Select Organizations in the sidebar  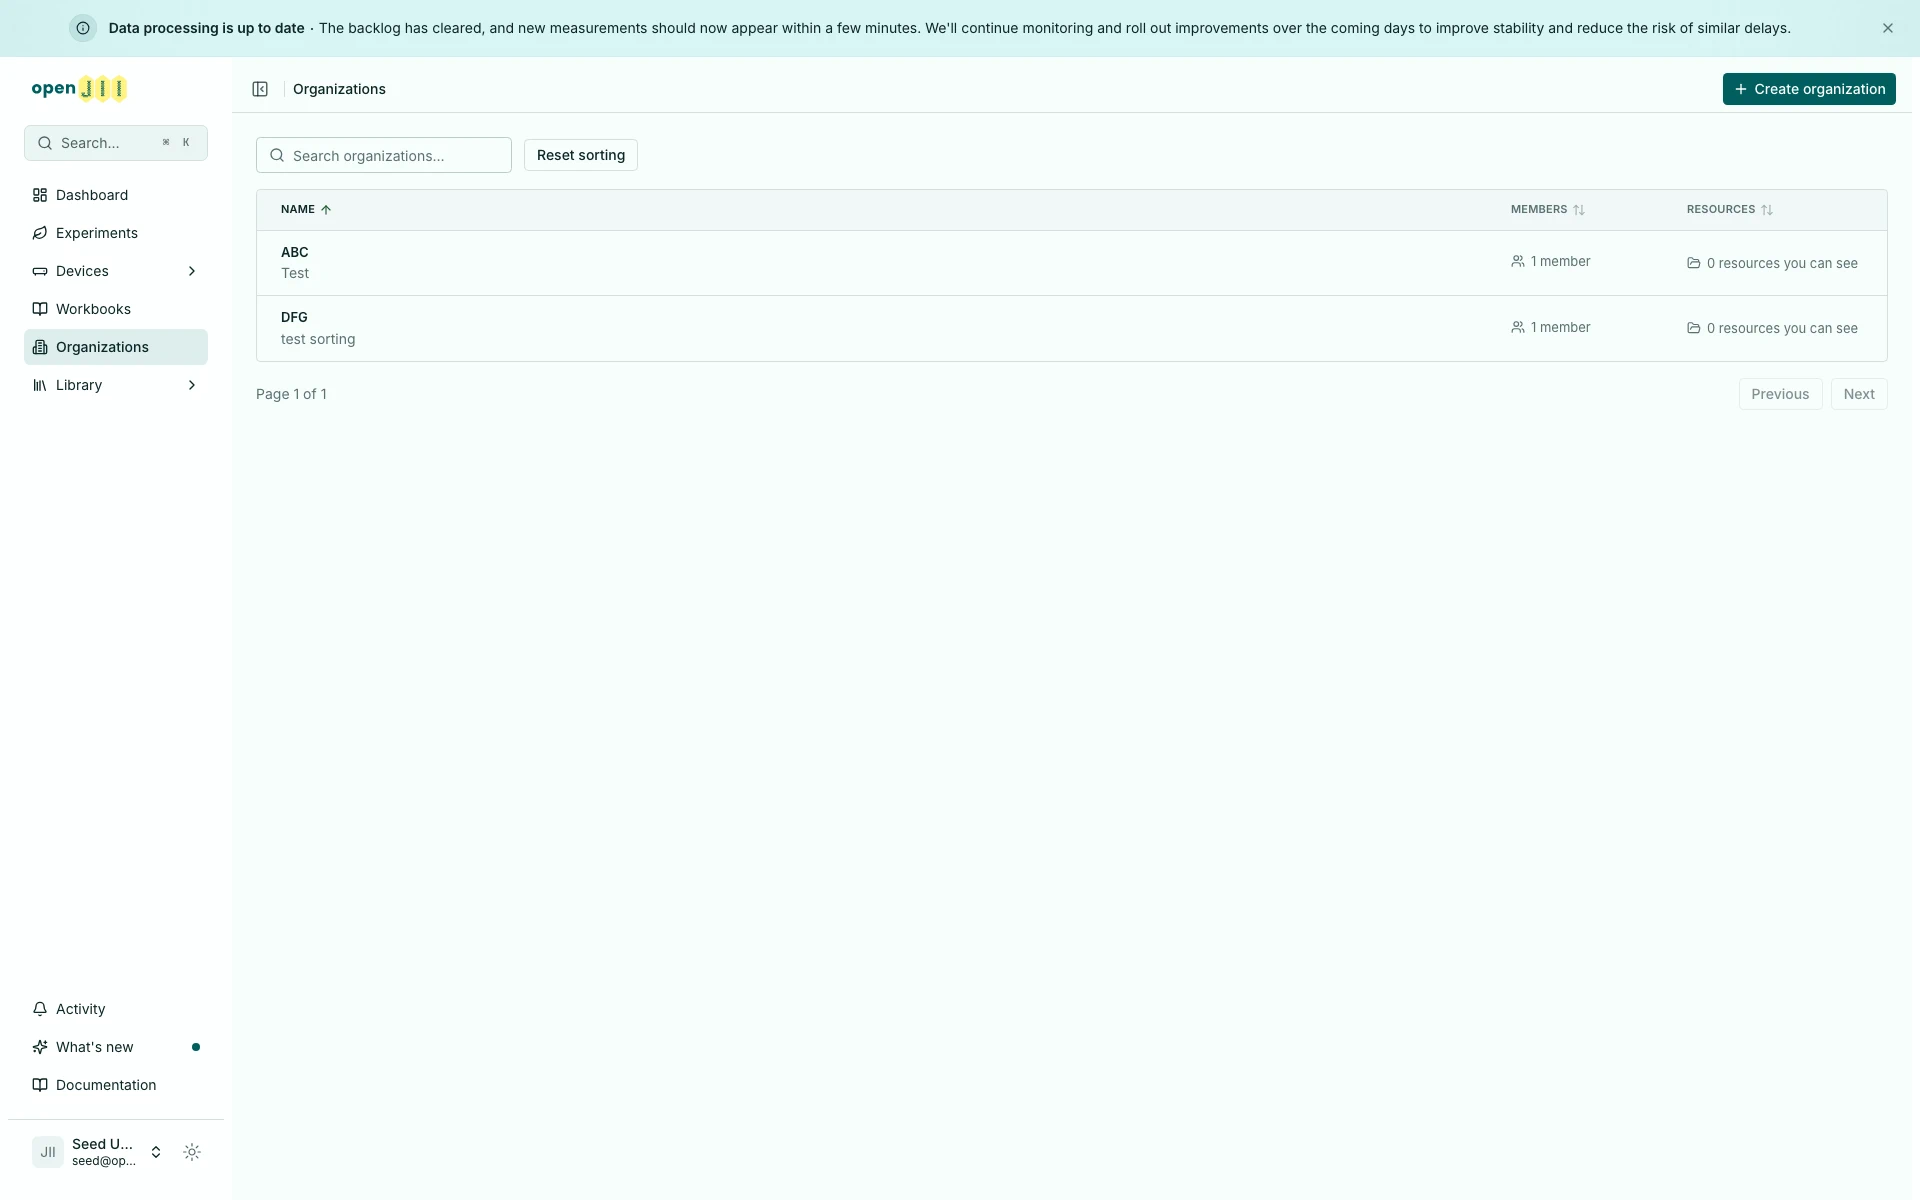click(x=116, y=347)
